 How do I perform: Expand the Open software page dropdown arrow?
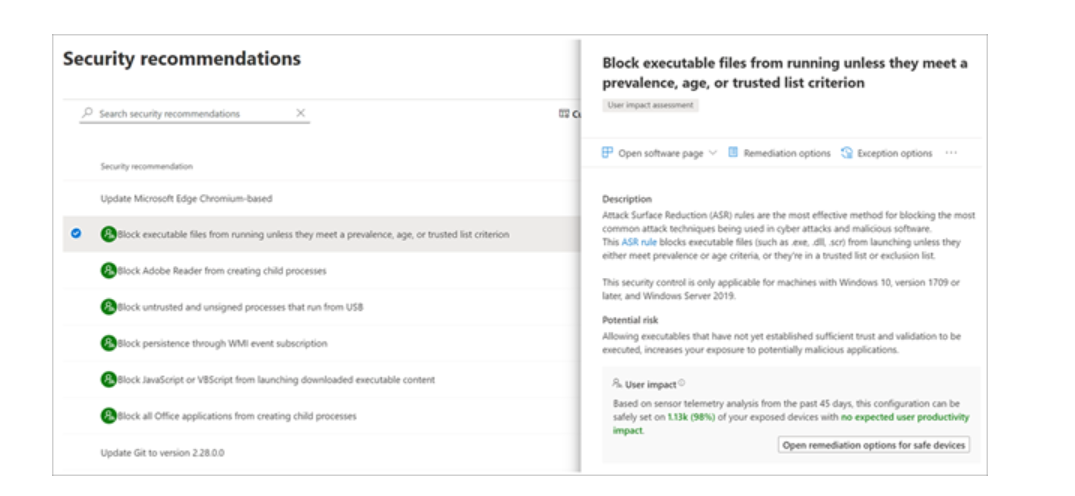point(712,153)
